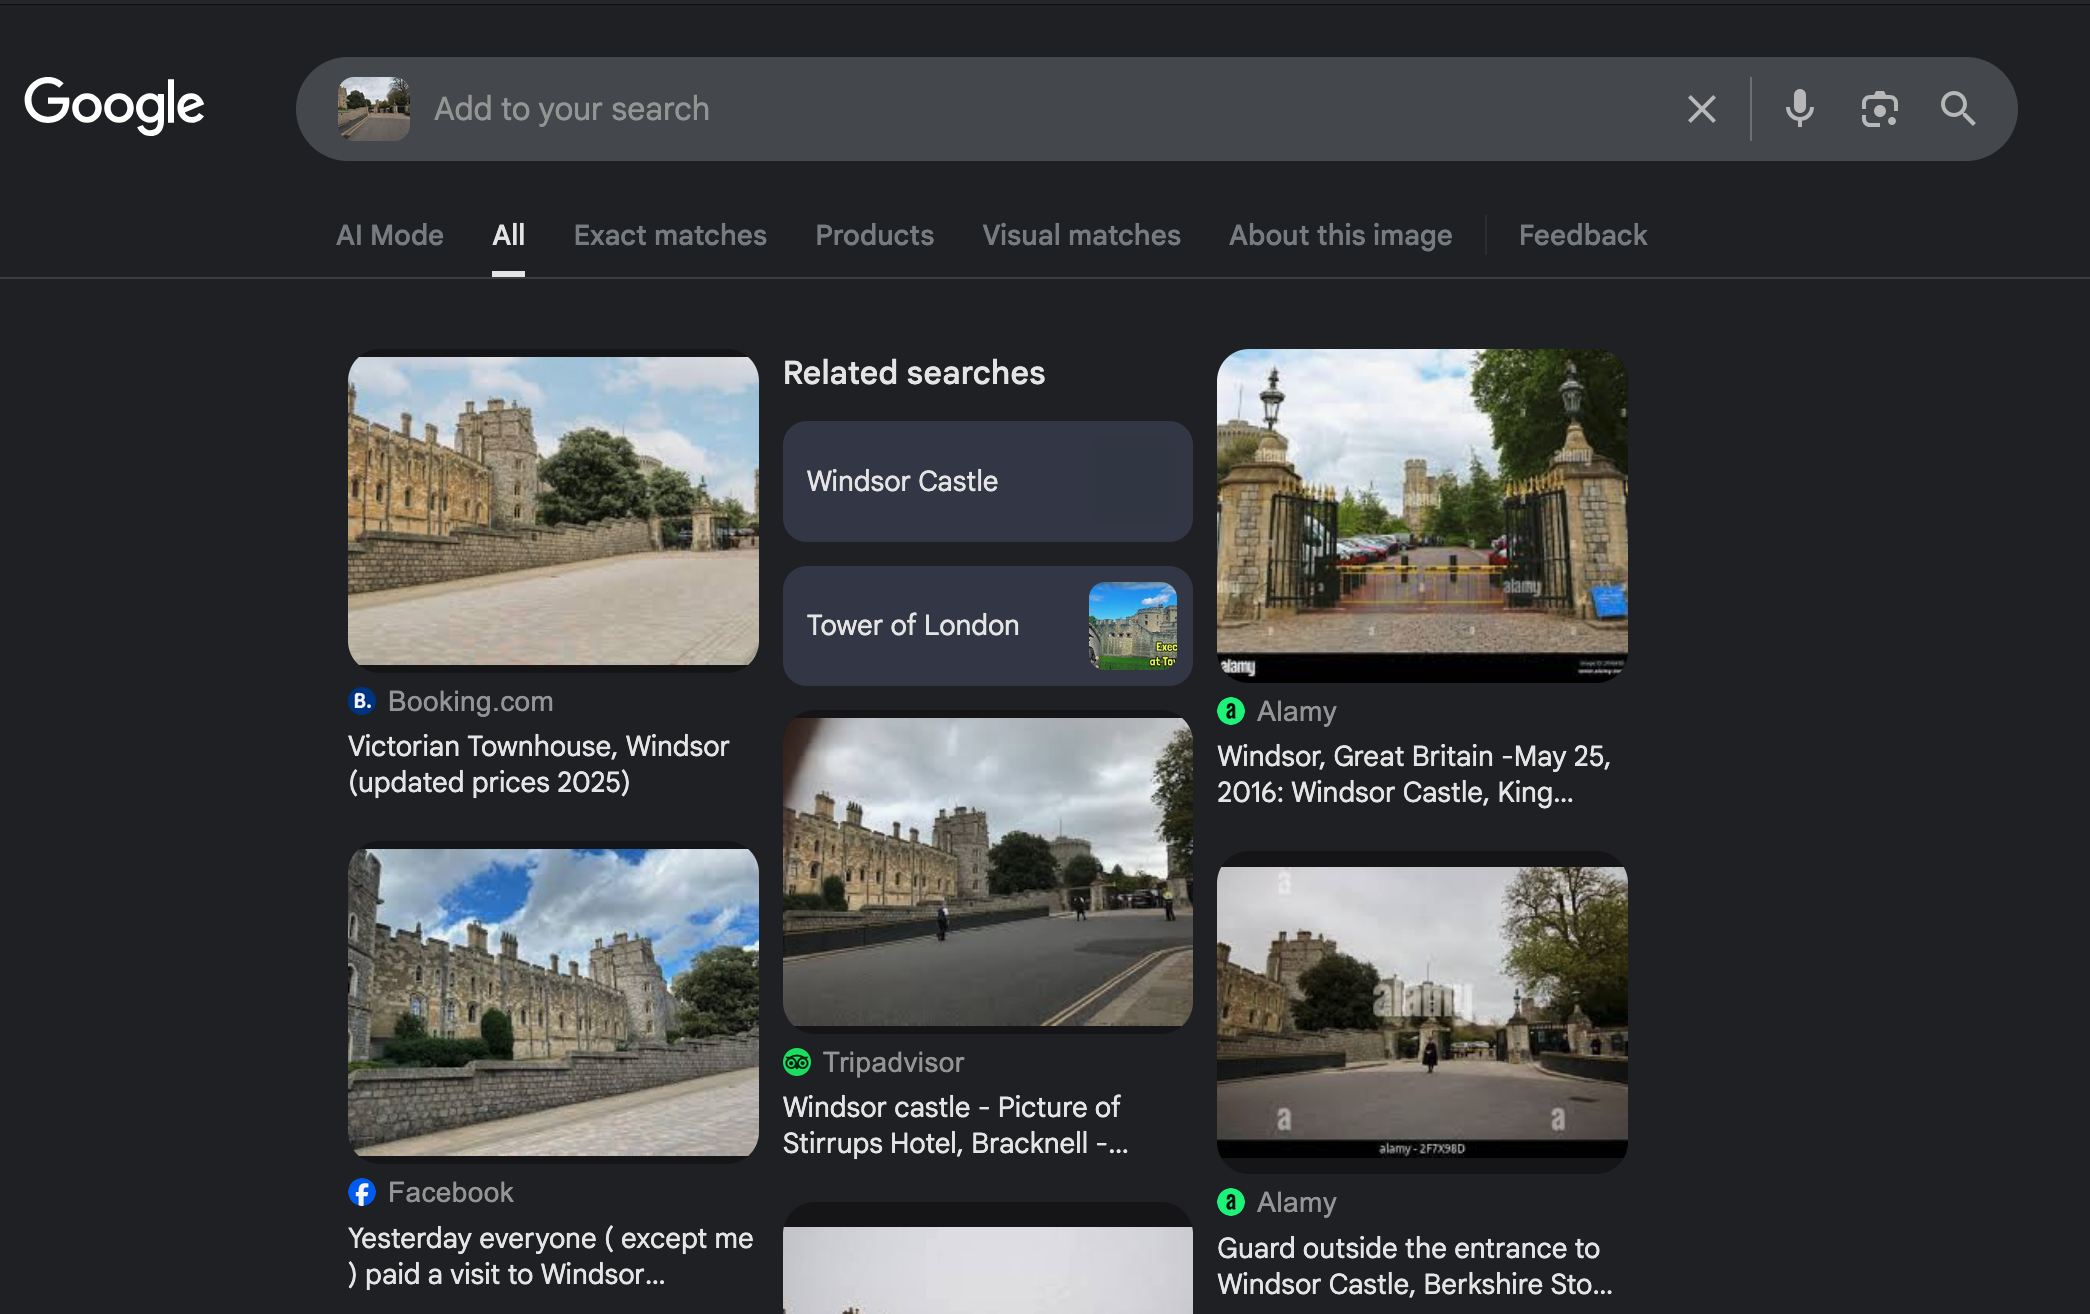The width and height of the screenshot is (2090, 1314).
Task: Open Booking.com castle image result
Action: tap(553, 510)
